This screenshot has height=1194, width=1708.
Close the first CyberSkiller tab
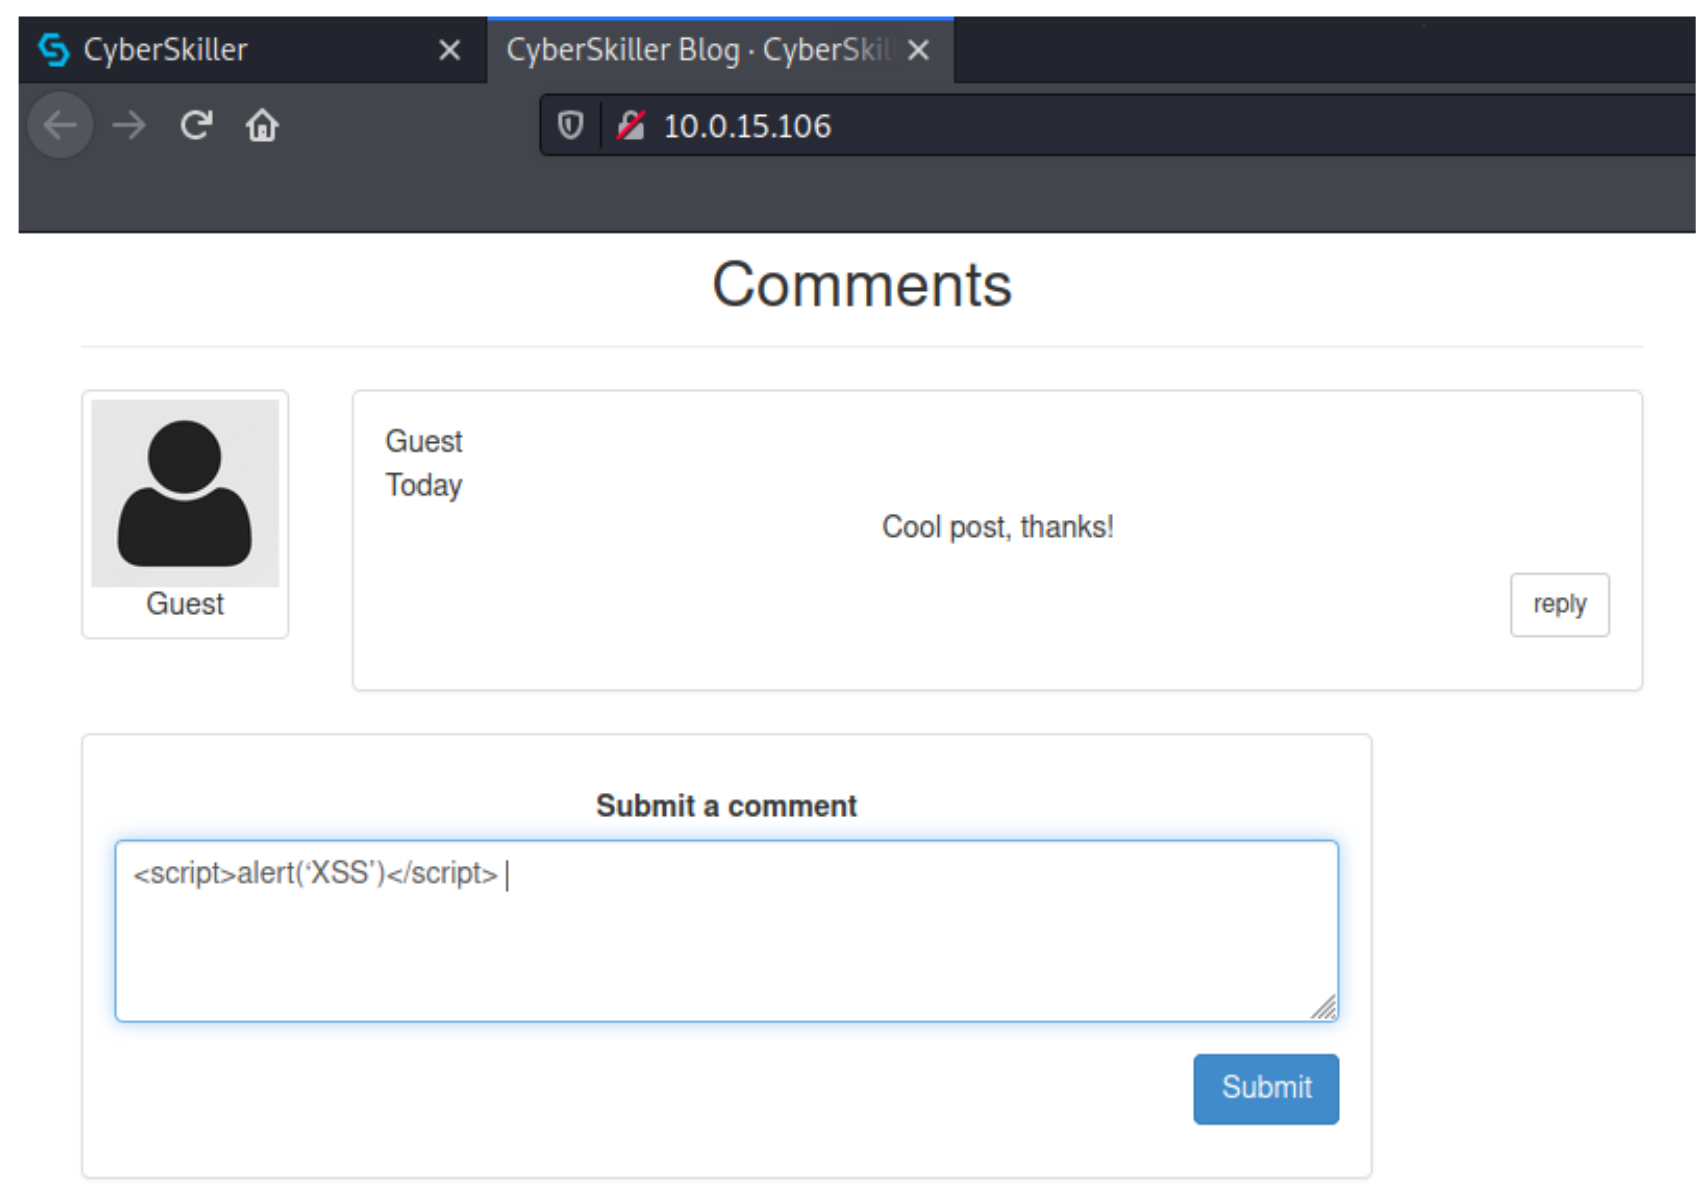click(x=449, y=50)
